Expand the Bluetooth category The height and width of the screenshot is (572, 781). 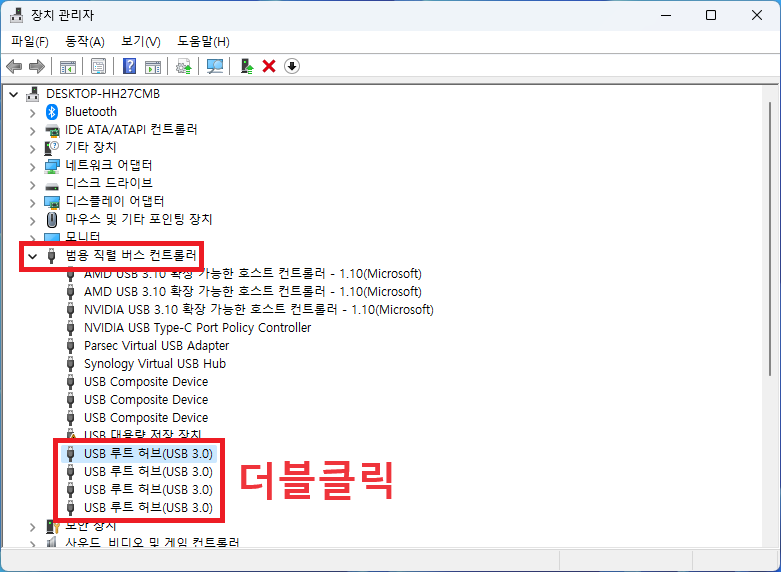[32, 113]
